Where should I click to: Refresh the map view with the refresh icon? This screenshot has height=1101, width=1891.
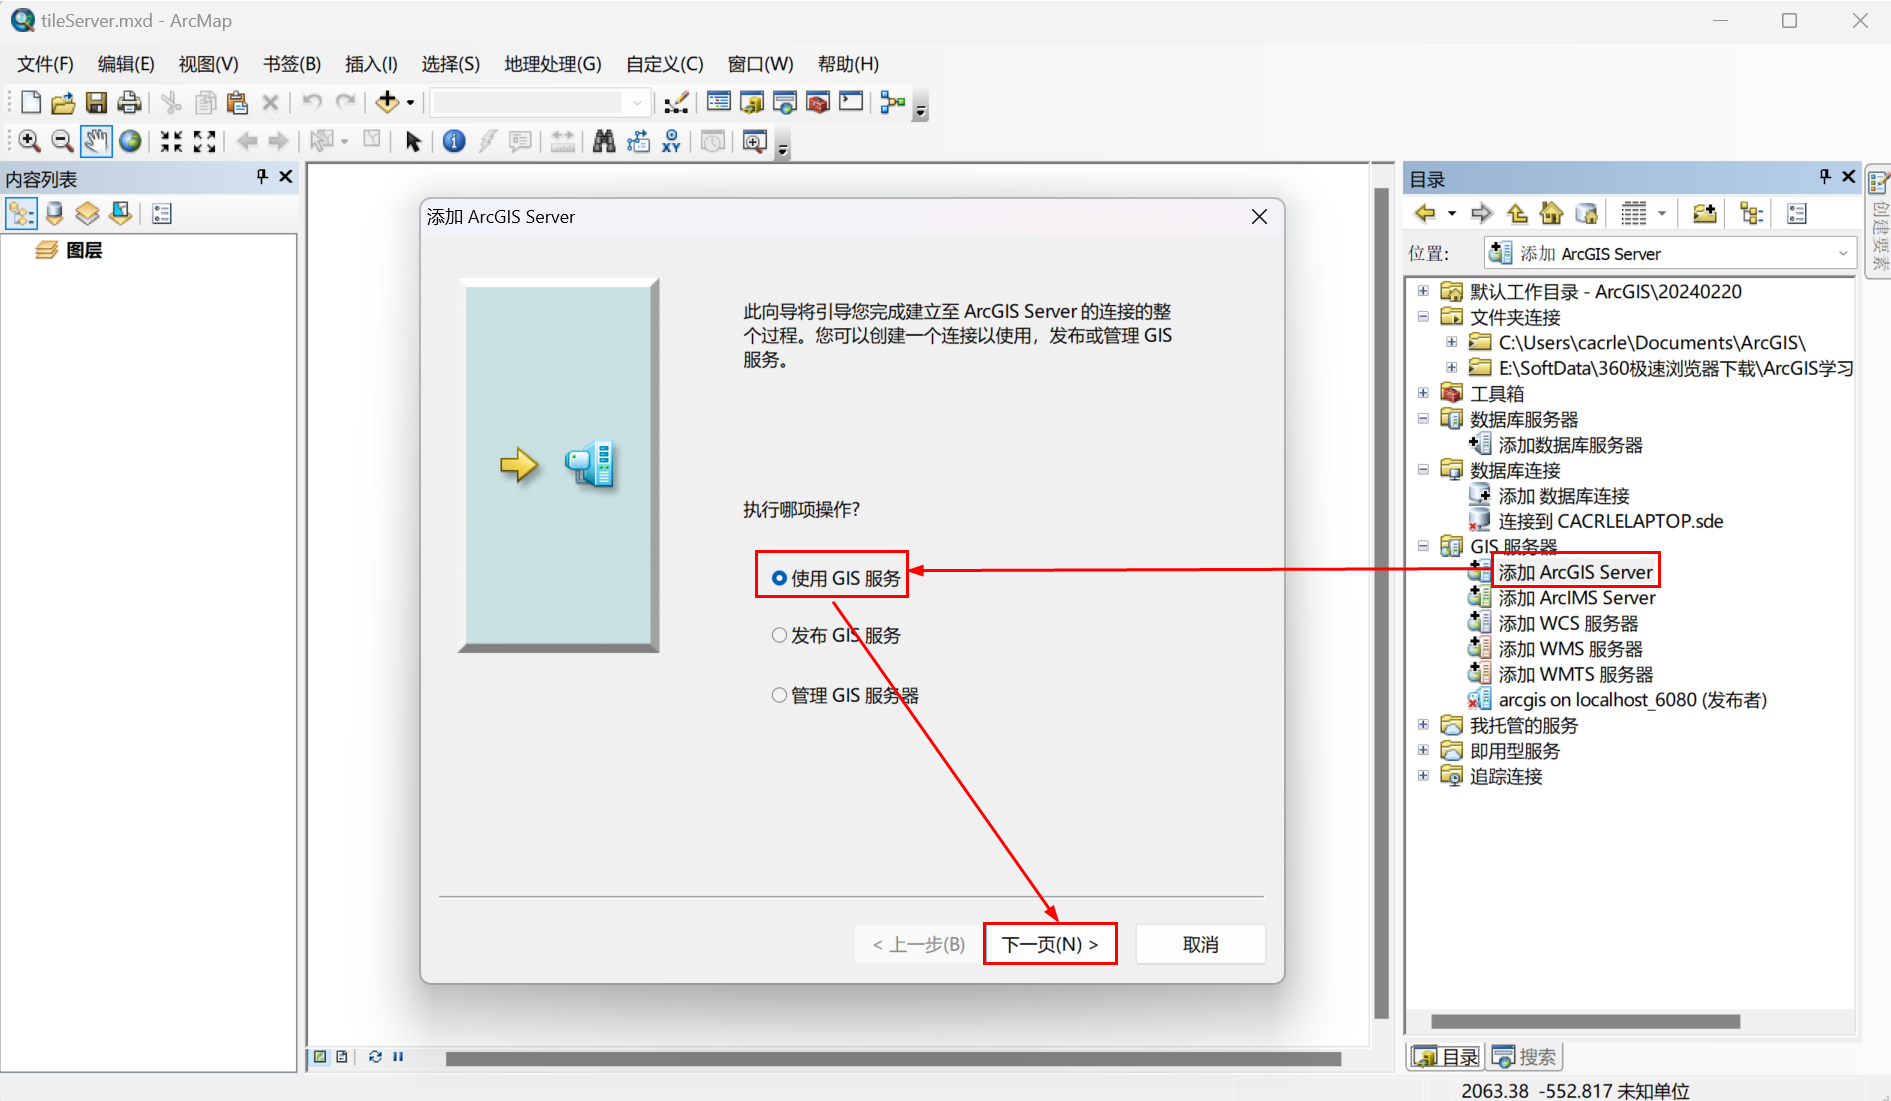point(375,1056)
